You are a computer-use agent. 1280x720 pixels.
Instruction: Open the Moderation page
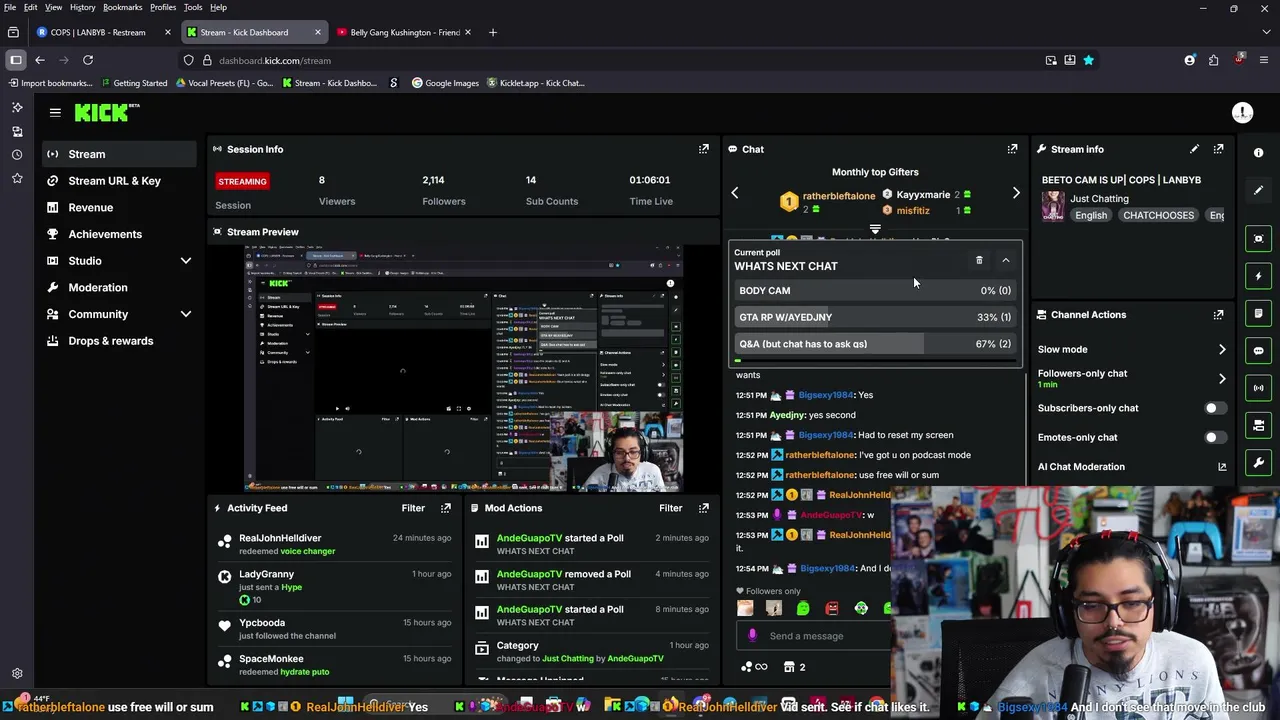click(x=120, y=287)
